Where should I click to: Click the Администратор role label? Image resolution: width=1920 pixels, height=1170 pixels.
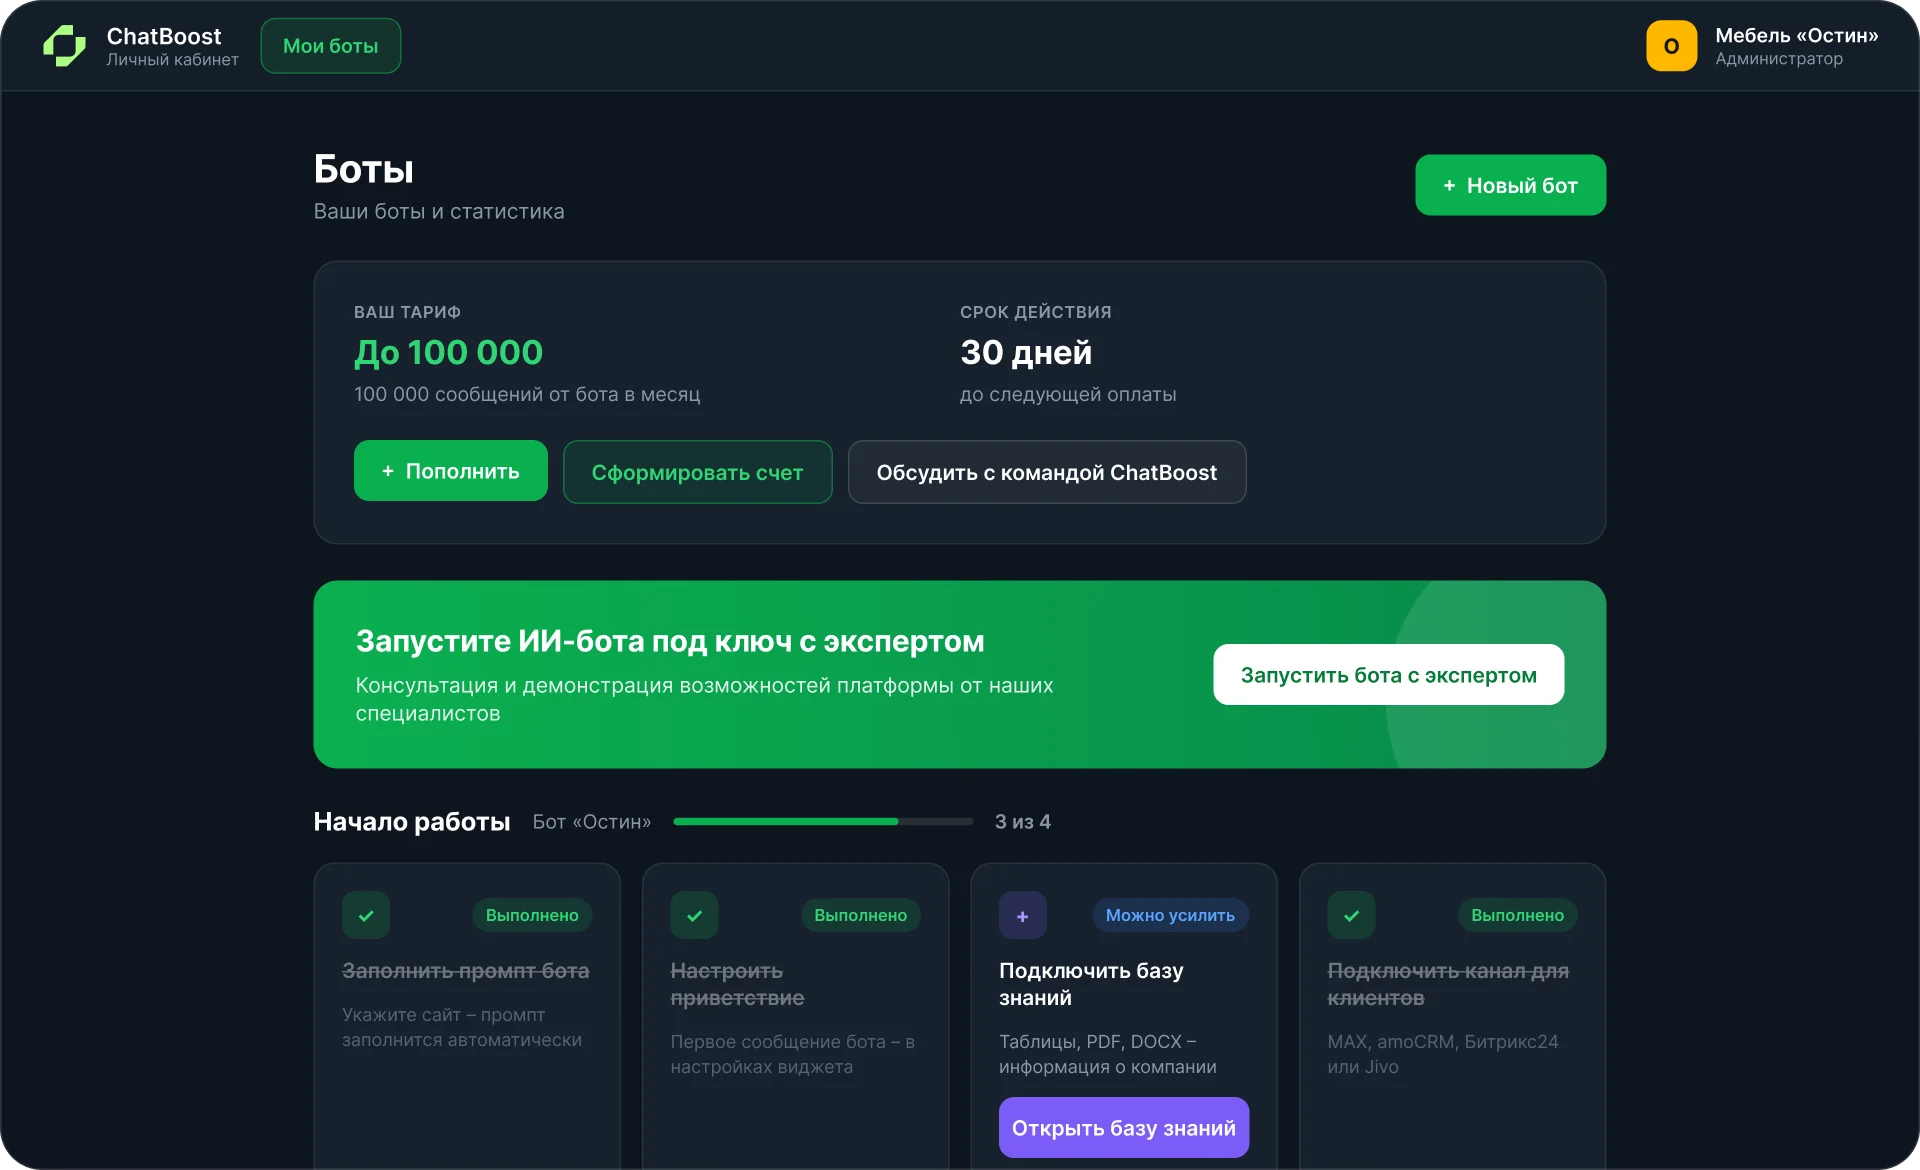tap(1778, 59)
